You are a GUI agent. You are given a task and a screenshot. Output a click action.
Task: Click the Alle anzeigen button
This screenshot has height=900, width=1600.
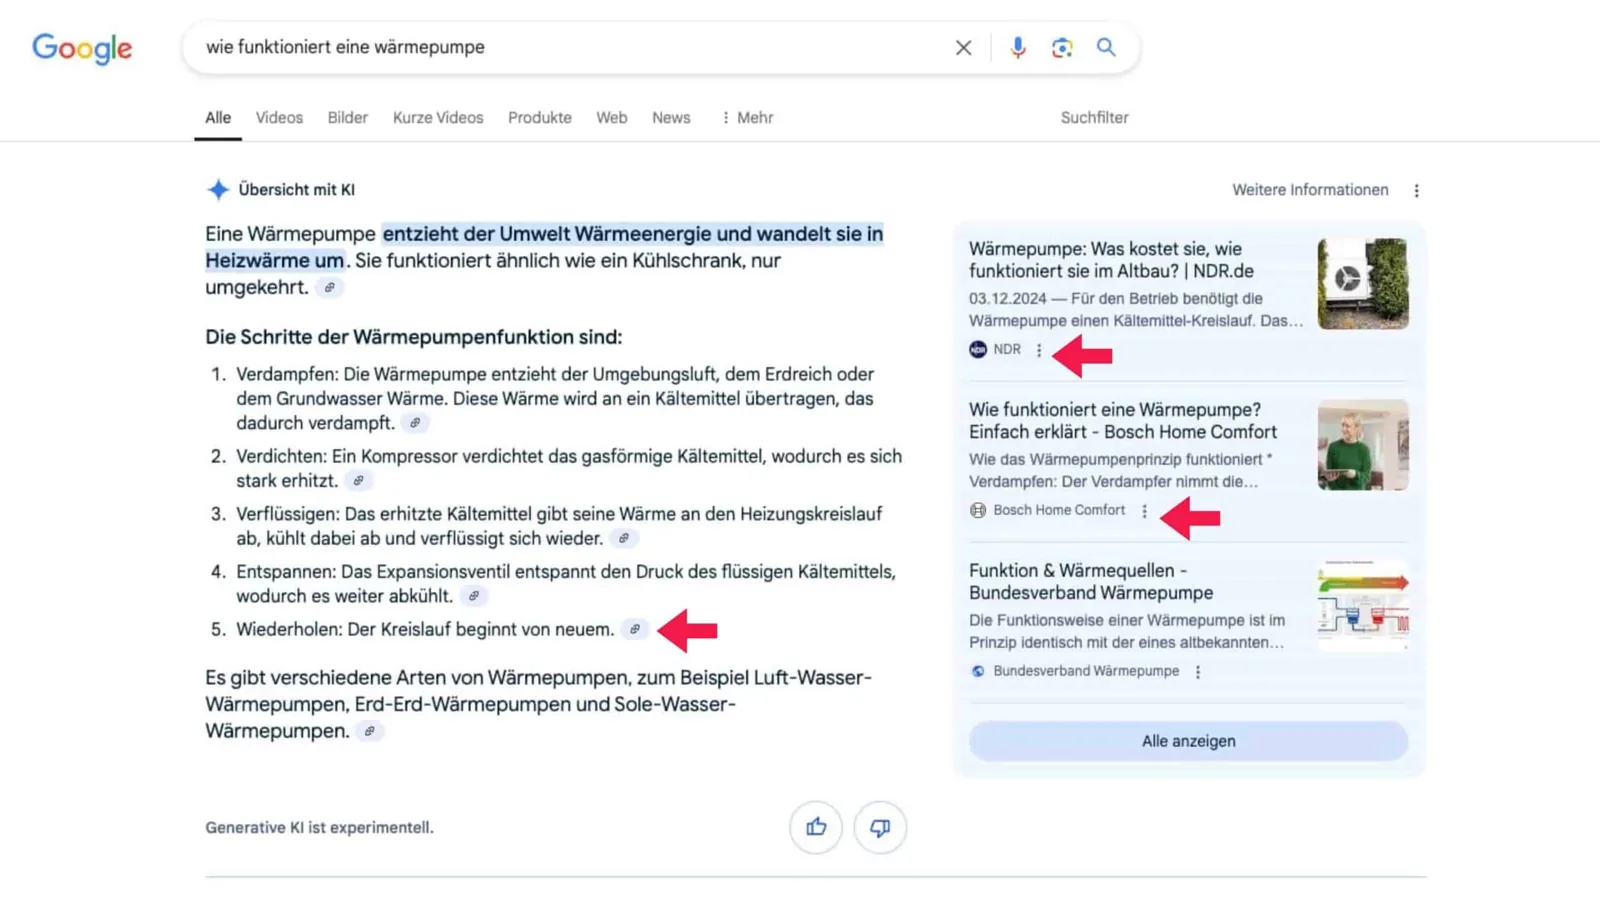click(x=1188, y=741)
